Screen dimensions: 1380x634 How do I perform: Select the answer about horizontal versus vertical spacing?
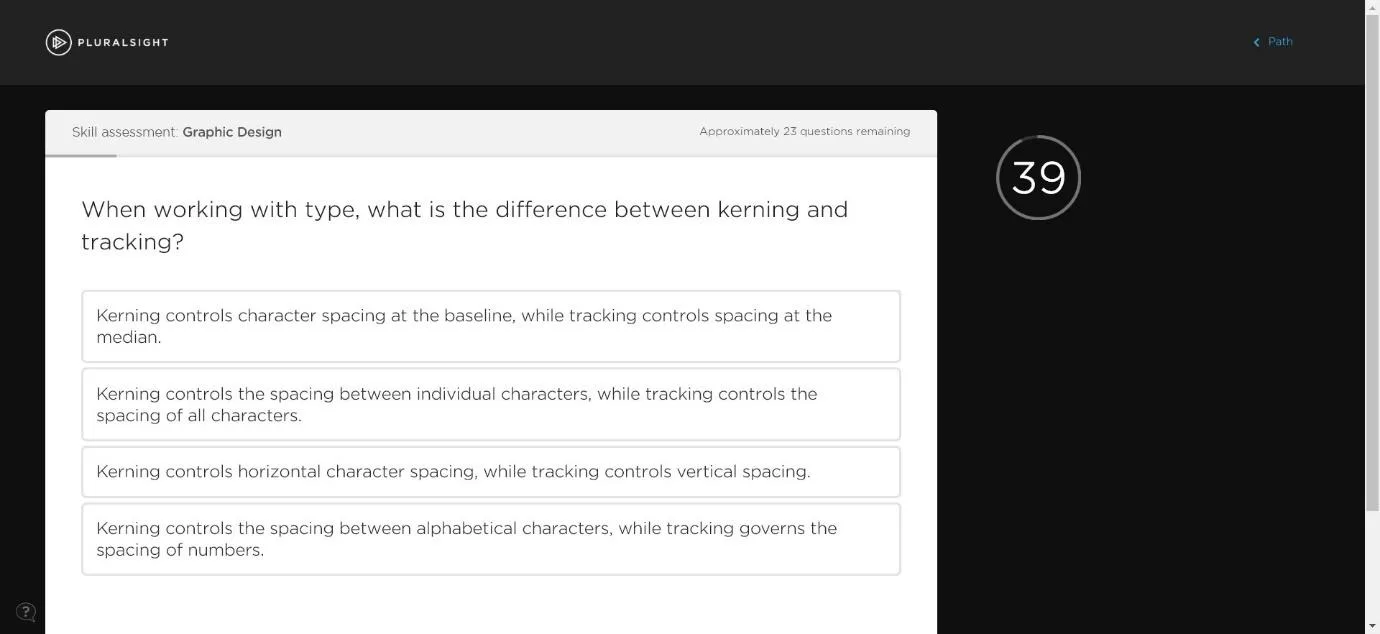click(x=491, y=471)
